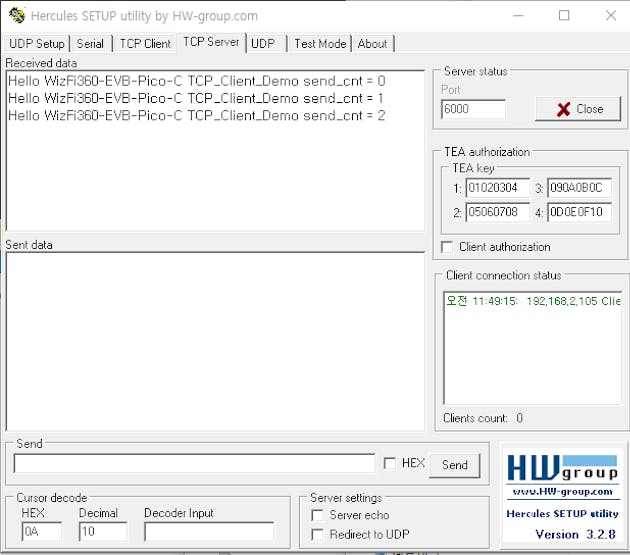Toggle the Server echo checkbox

(x=317, y=515)
